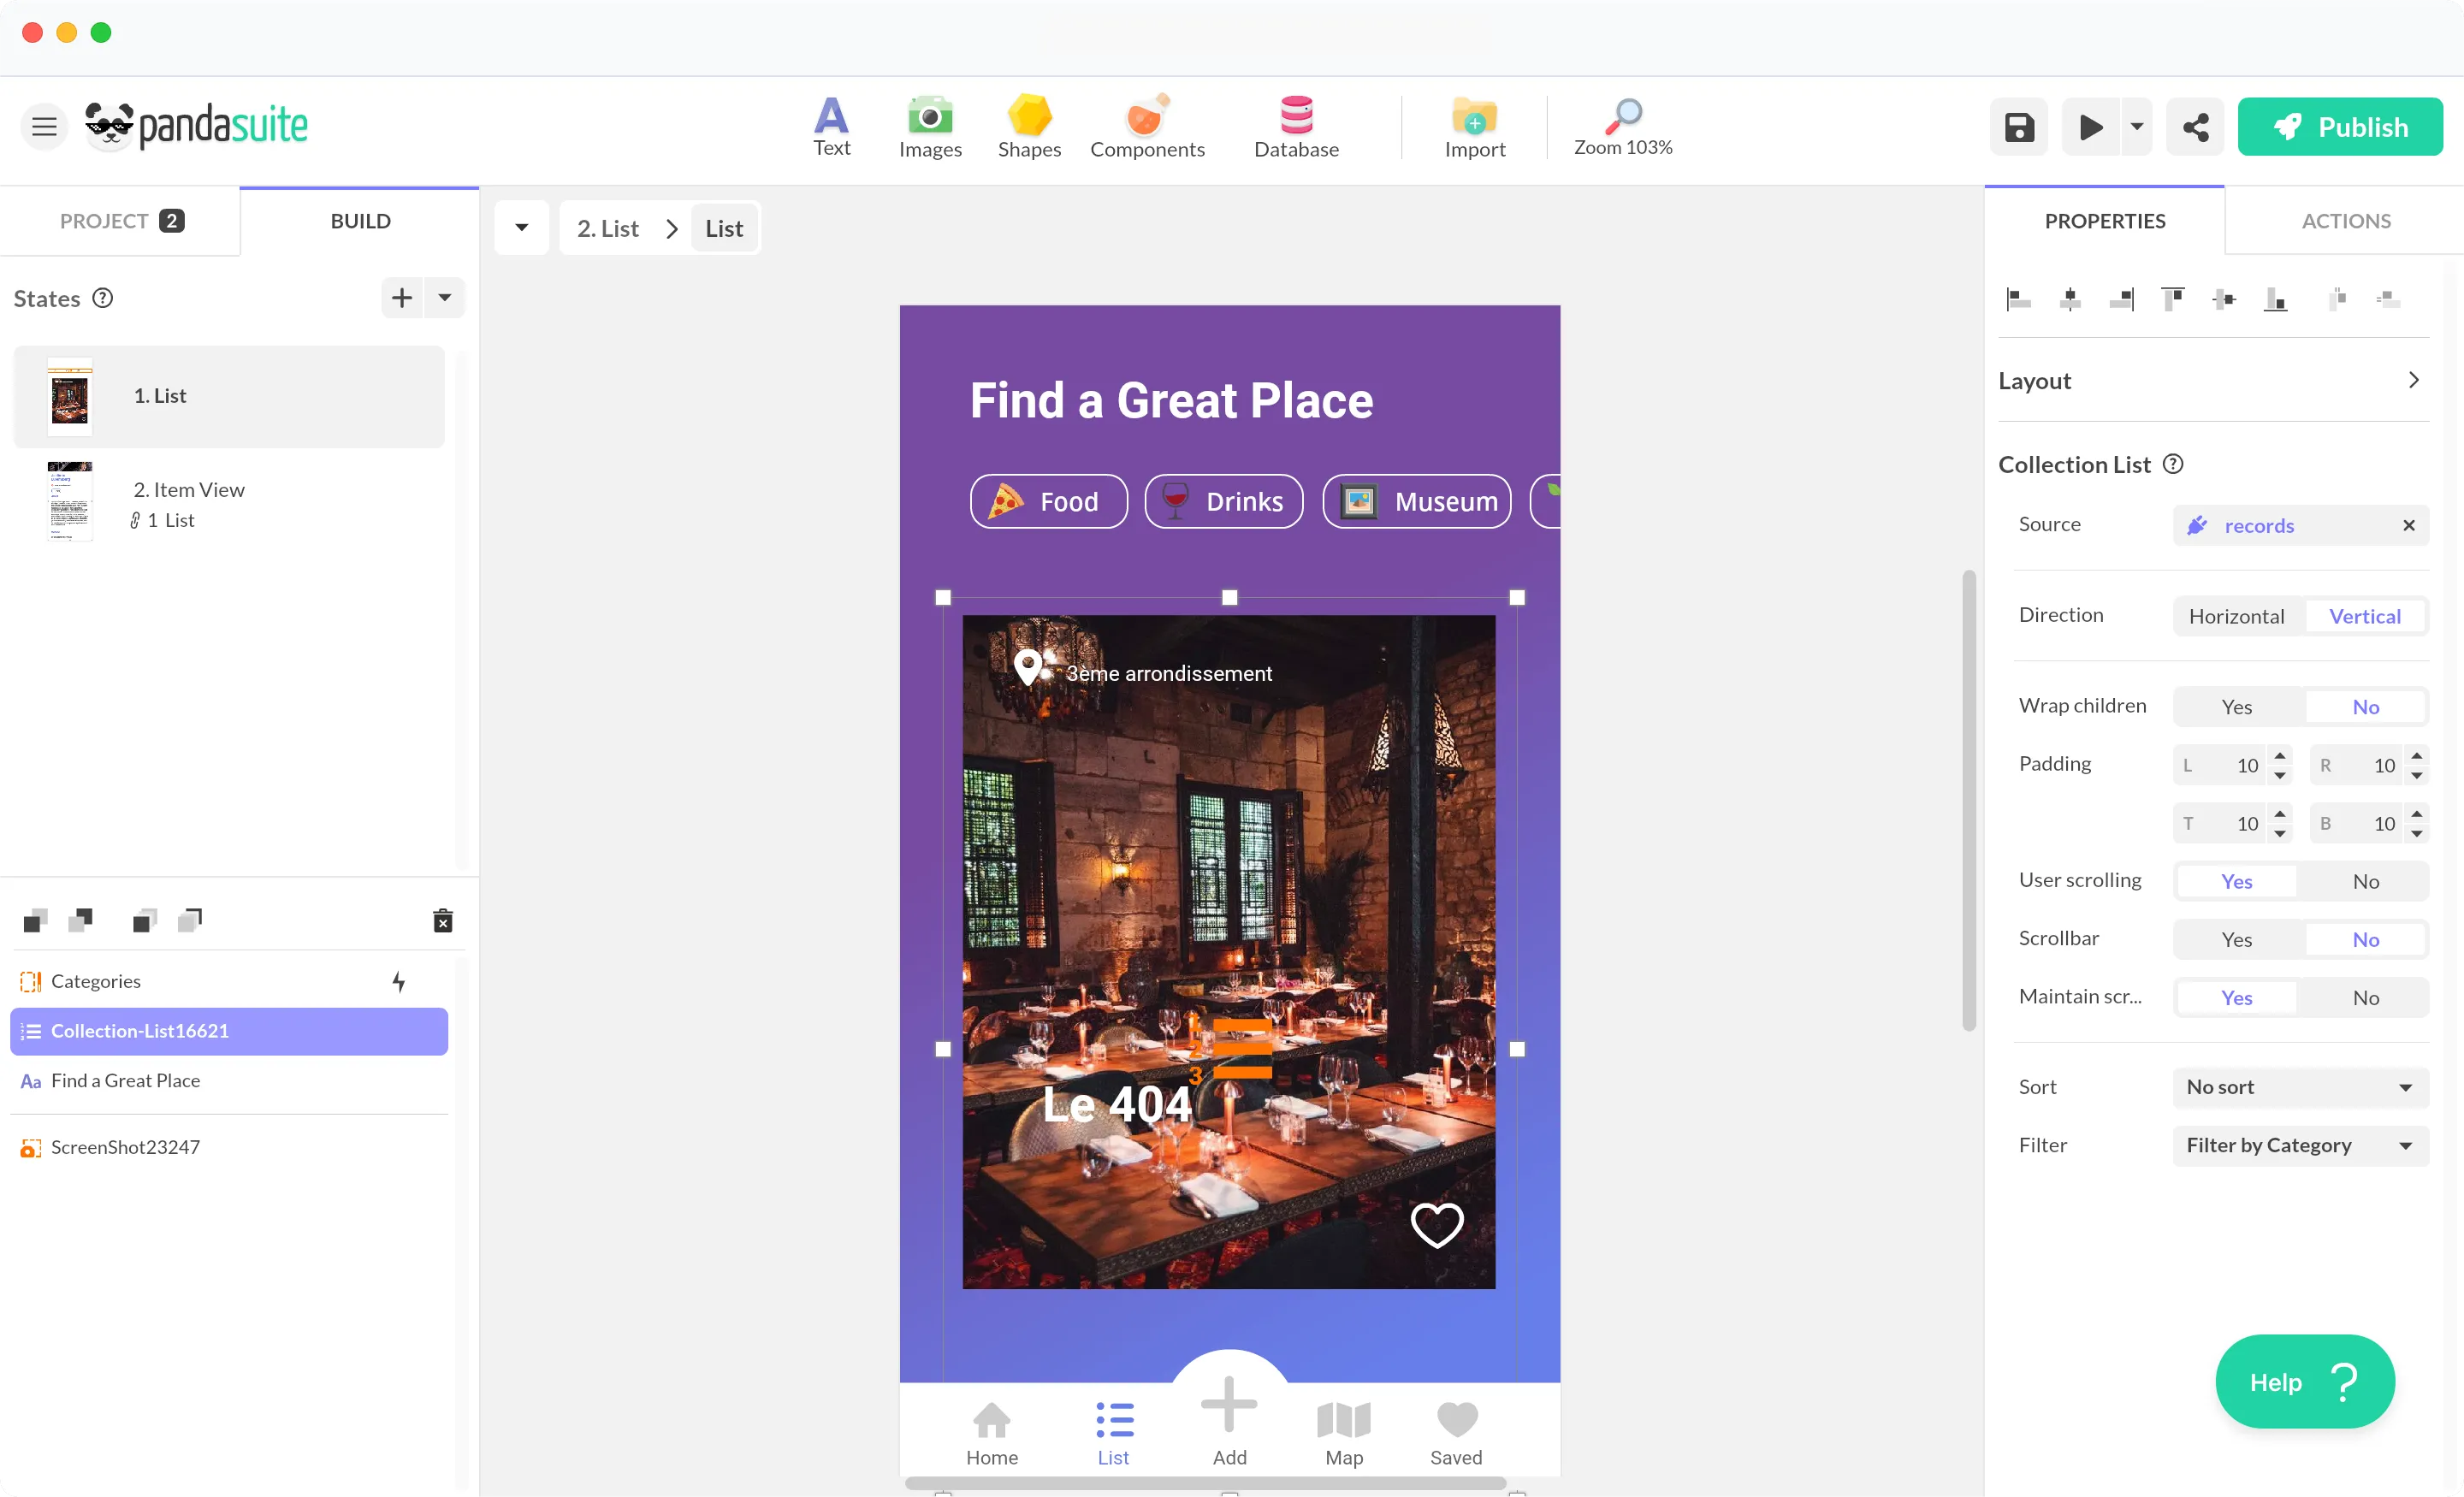Select the 2. Item View state thumbnail
The image size is (2464, 1497).
click(70, 501)
